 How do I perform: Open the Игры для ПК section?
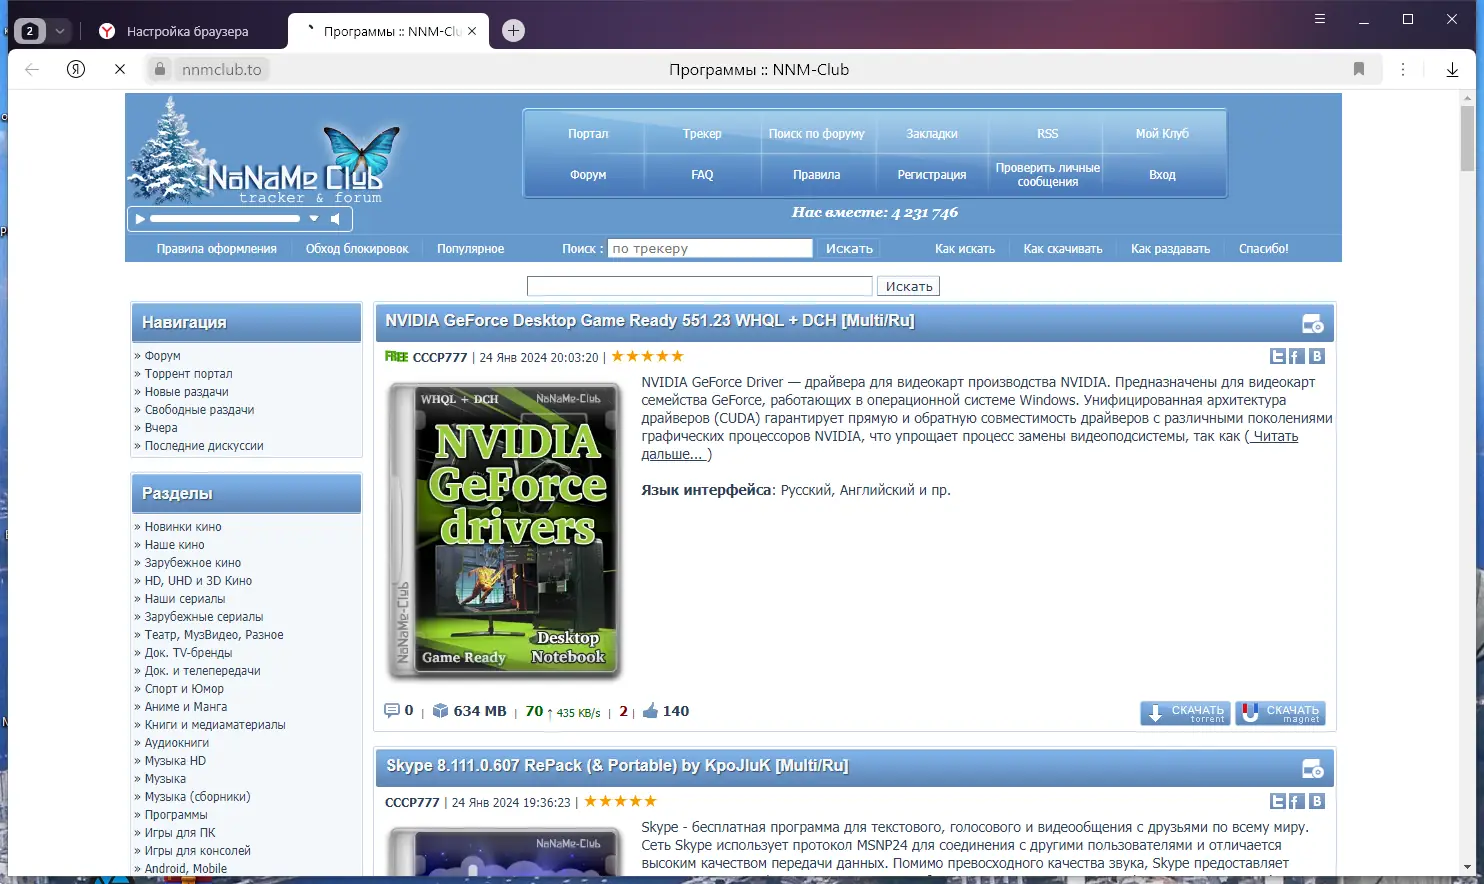click(x=180, y=833)
